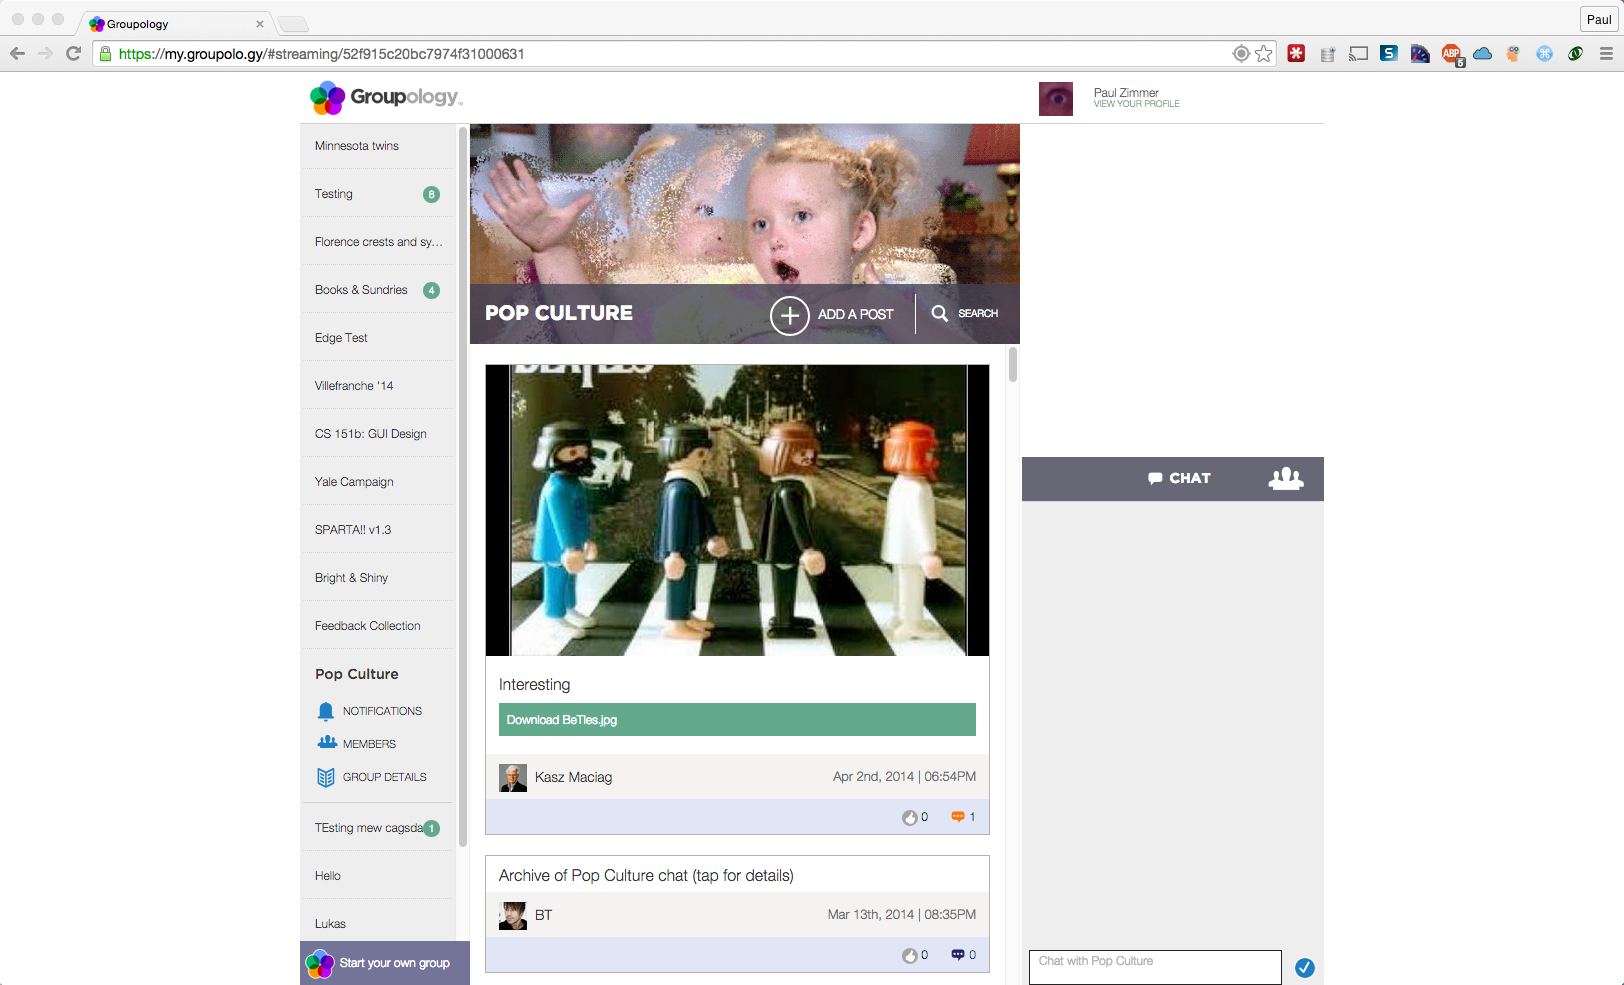Bookmark this page with the star icon
Image resolution: width=1624 pixels, height=985 pixels.
click(1264, 54)
